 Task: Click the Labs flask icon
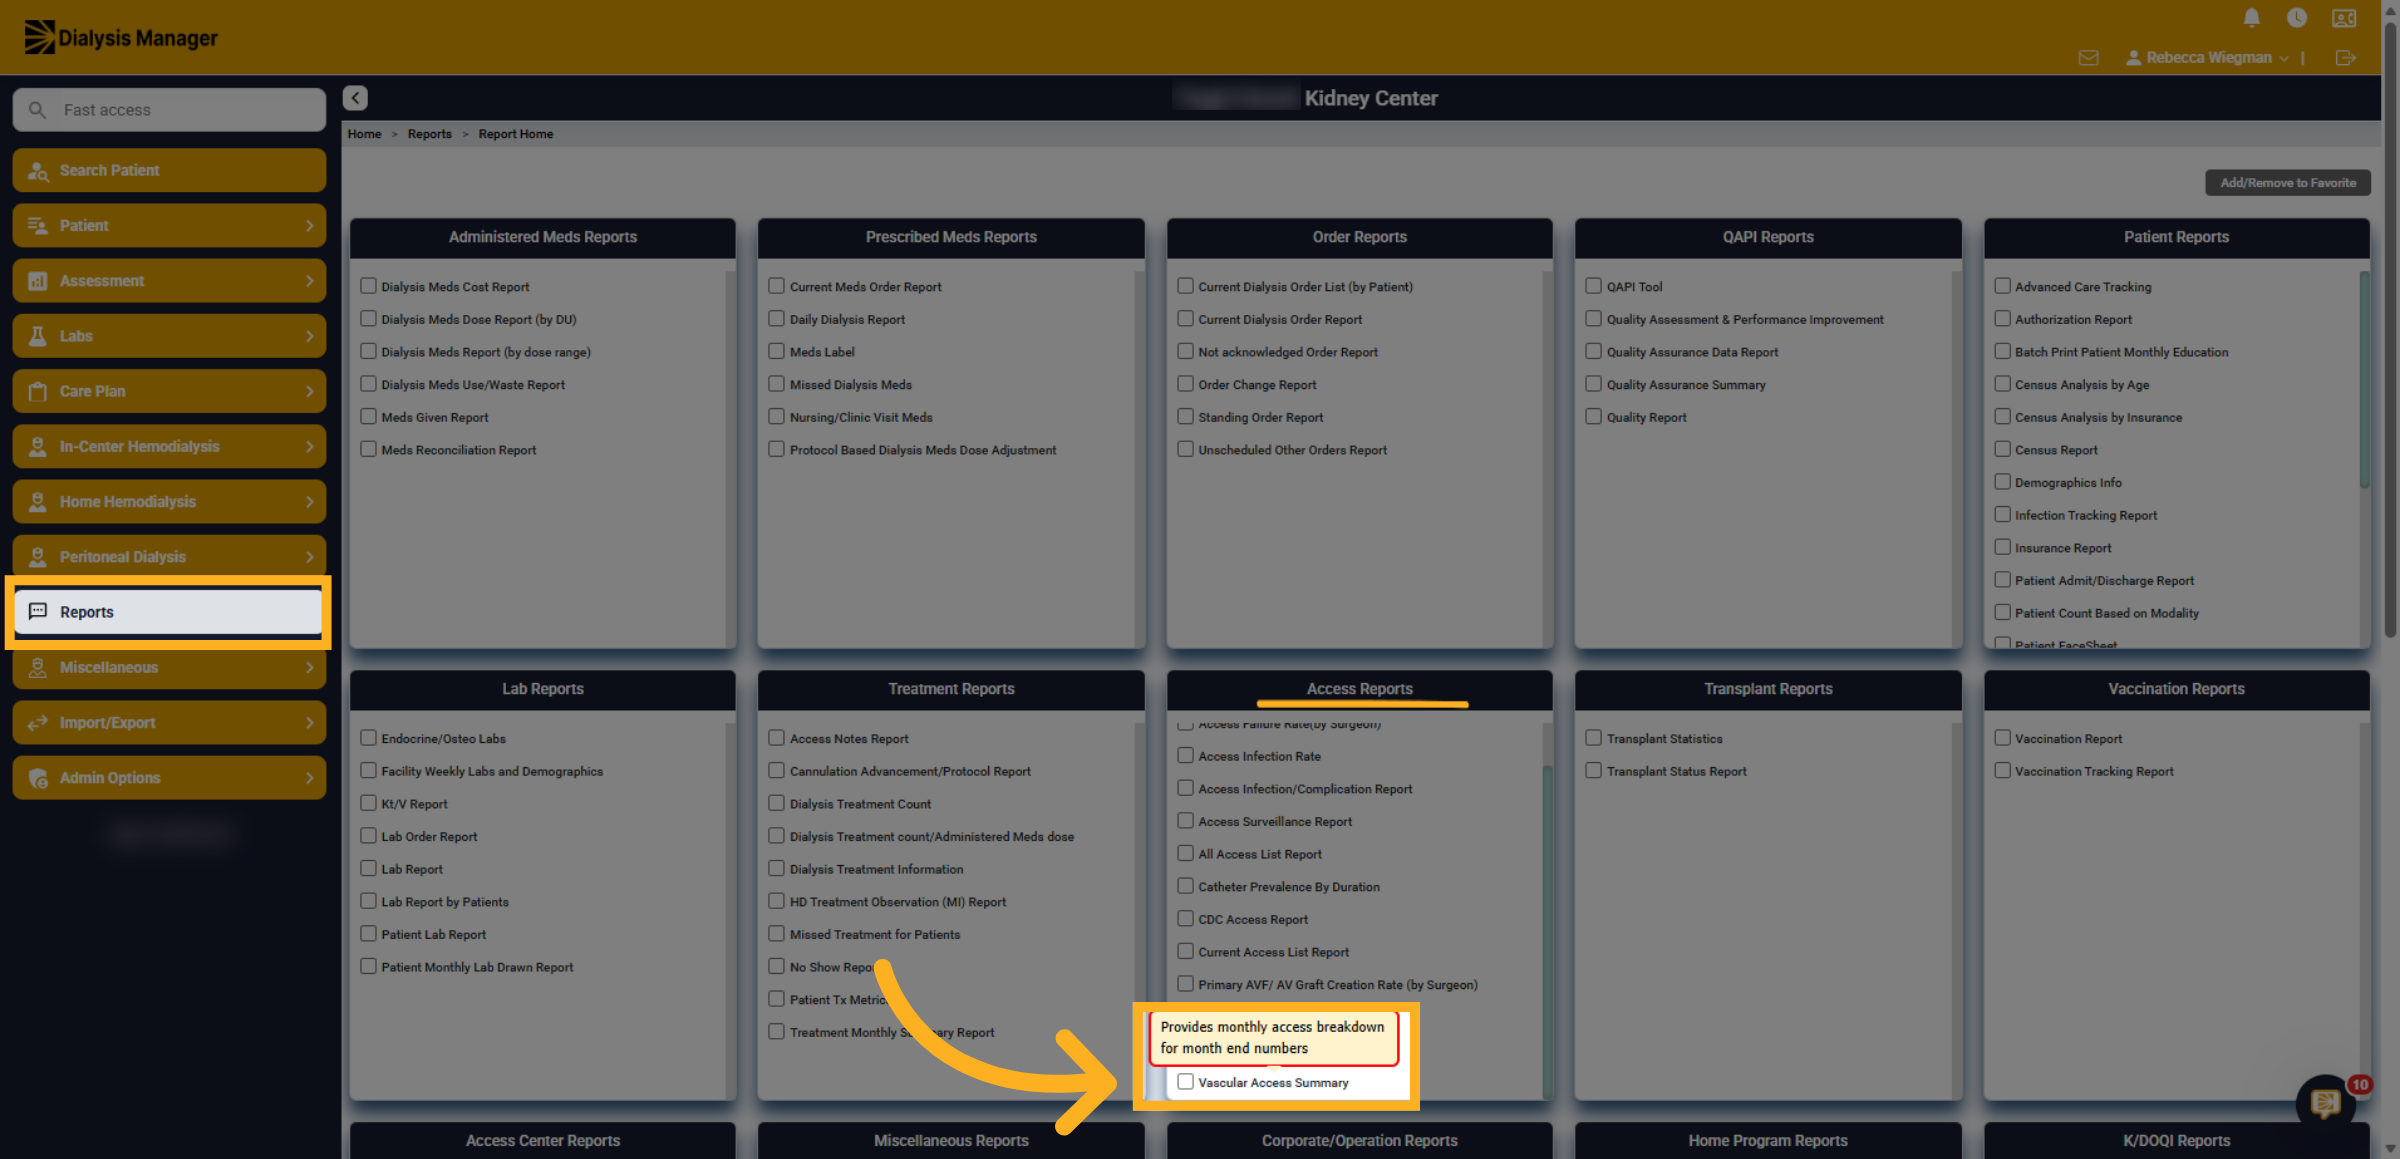click(38, 336)
